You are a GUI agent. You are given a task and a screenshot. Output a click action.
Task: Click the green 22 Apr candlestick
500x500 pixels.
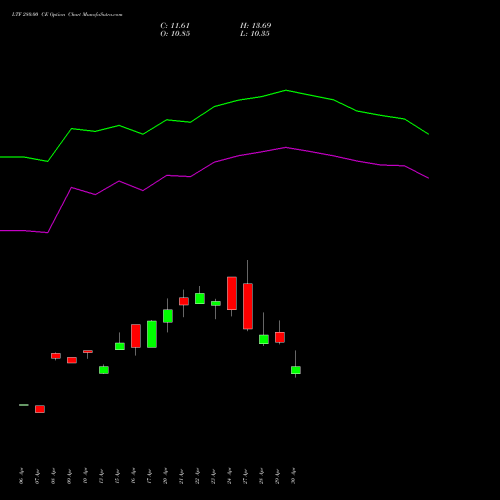click(200, 298)
